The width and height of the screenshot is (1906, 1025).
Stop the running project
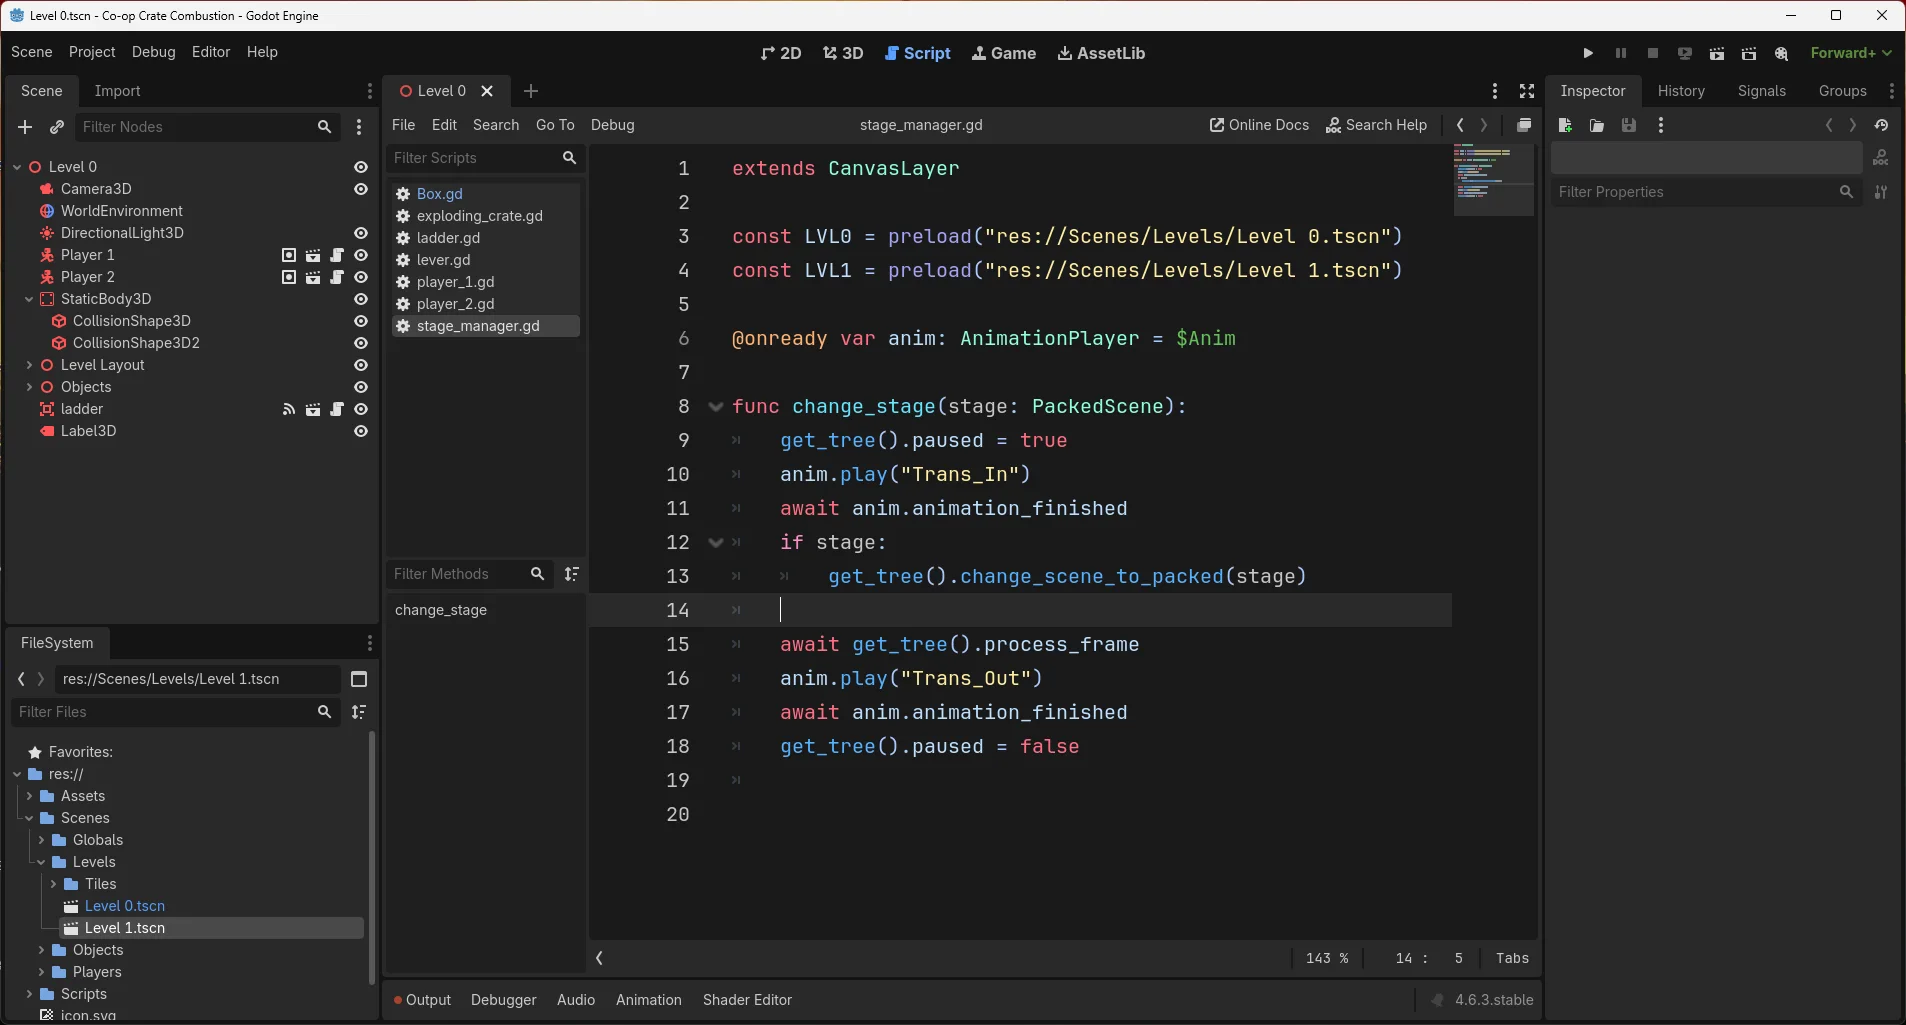pos(1653,53)
